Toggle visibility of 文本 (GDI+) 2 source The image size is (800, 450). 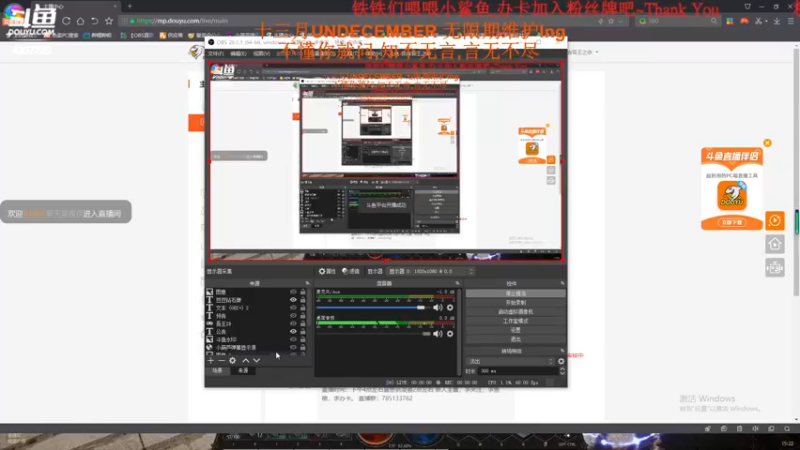(x=293, y=308)
